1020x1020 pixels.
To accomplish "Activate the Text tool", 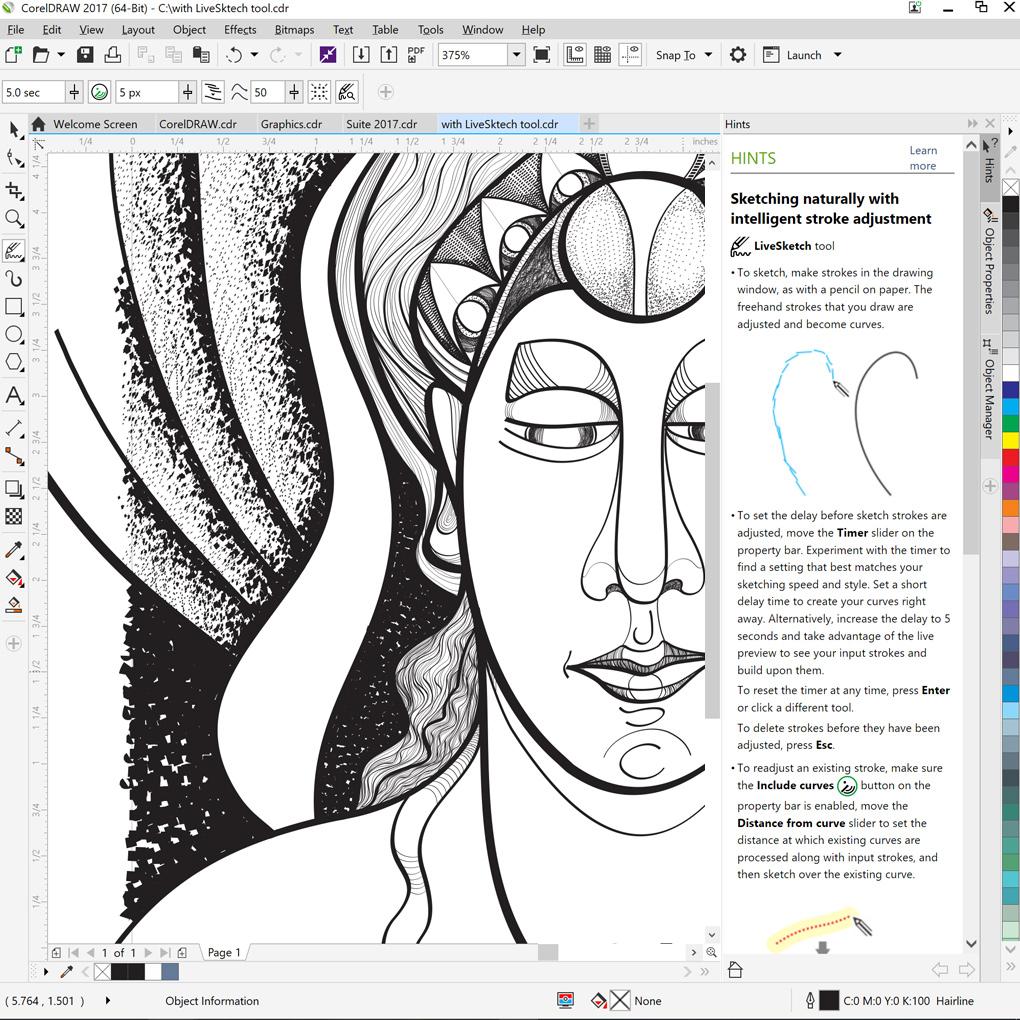I will [14, 396].
